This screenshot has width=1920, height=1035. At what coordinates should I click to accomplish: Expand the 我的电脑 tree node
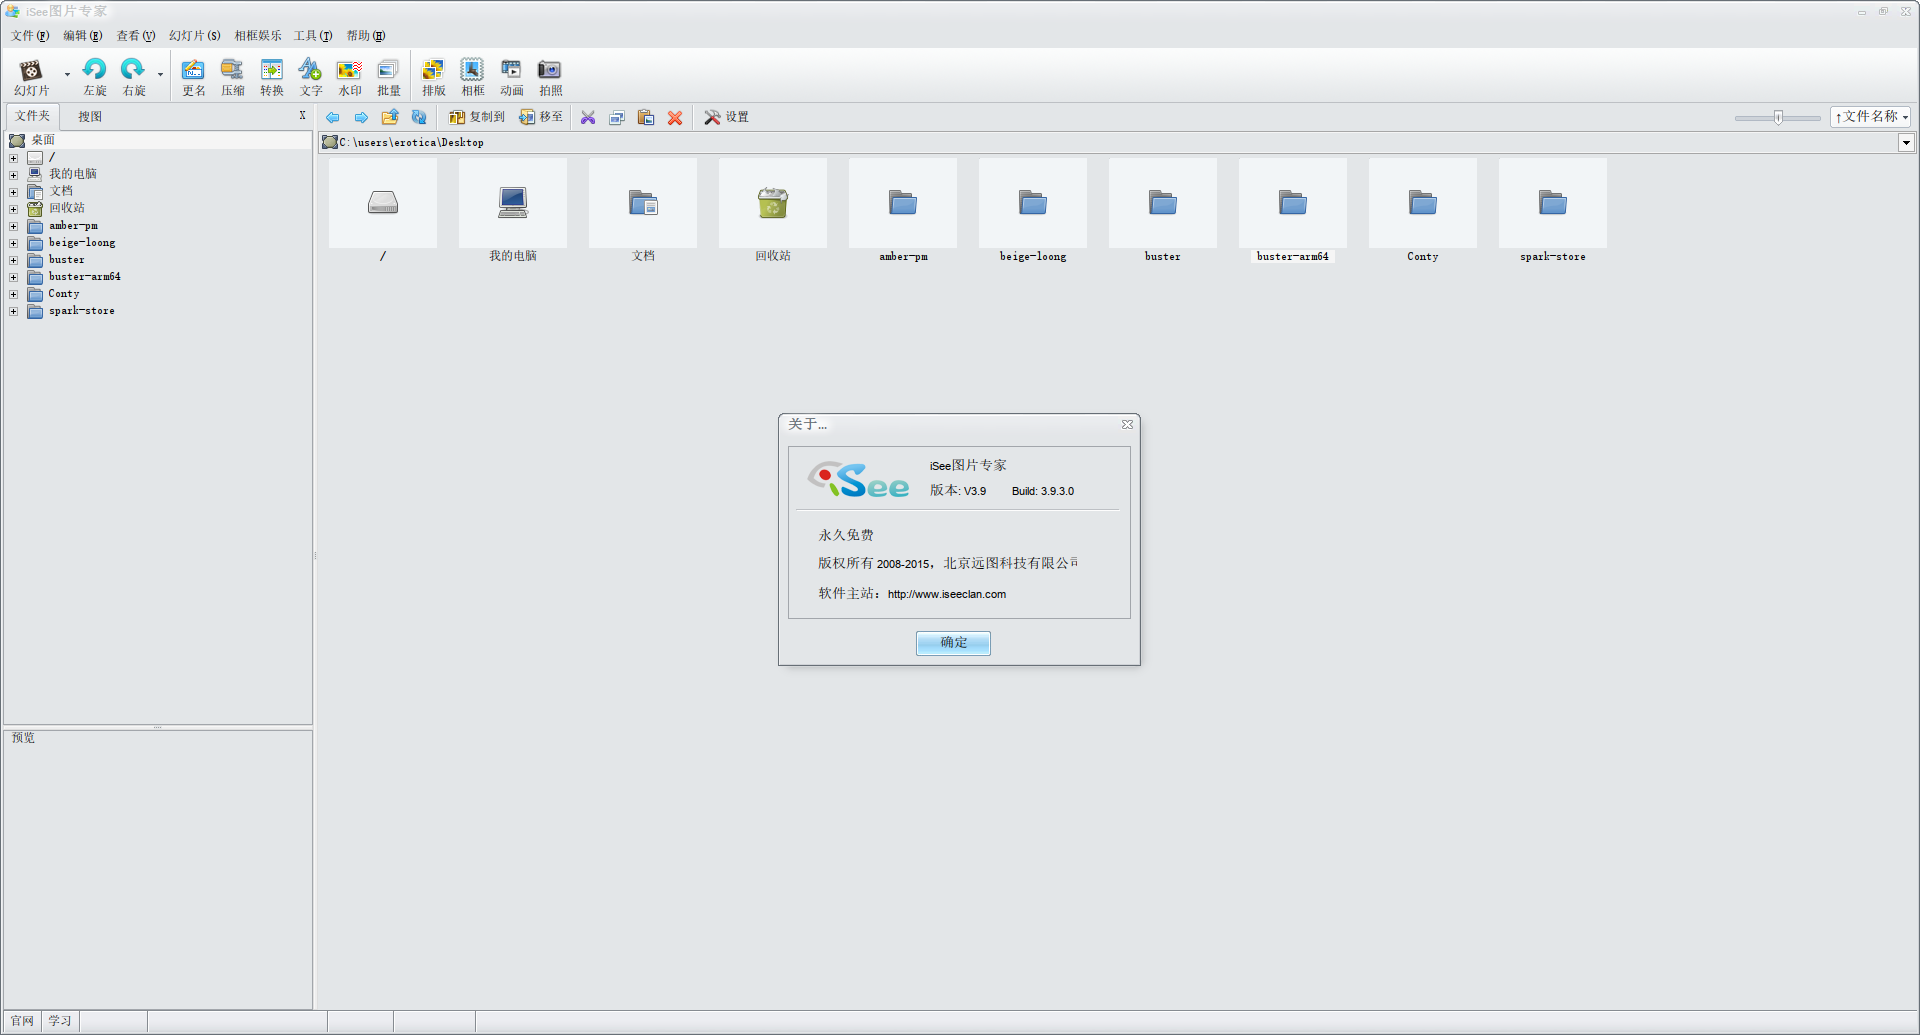coord(14,175)
